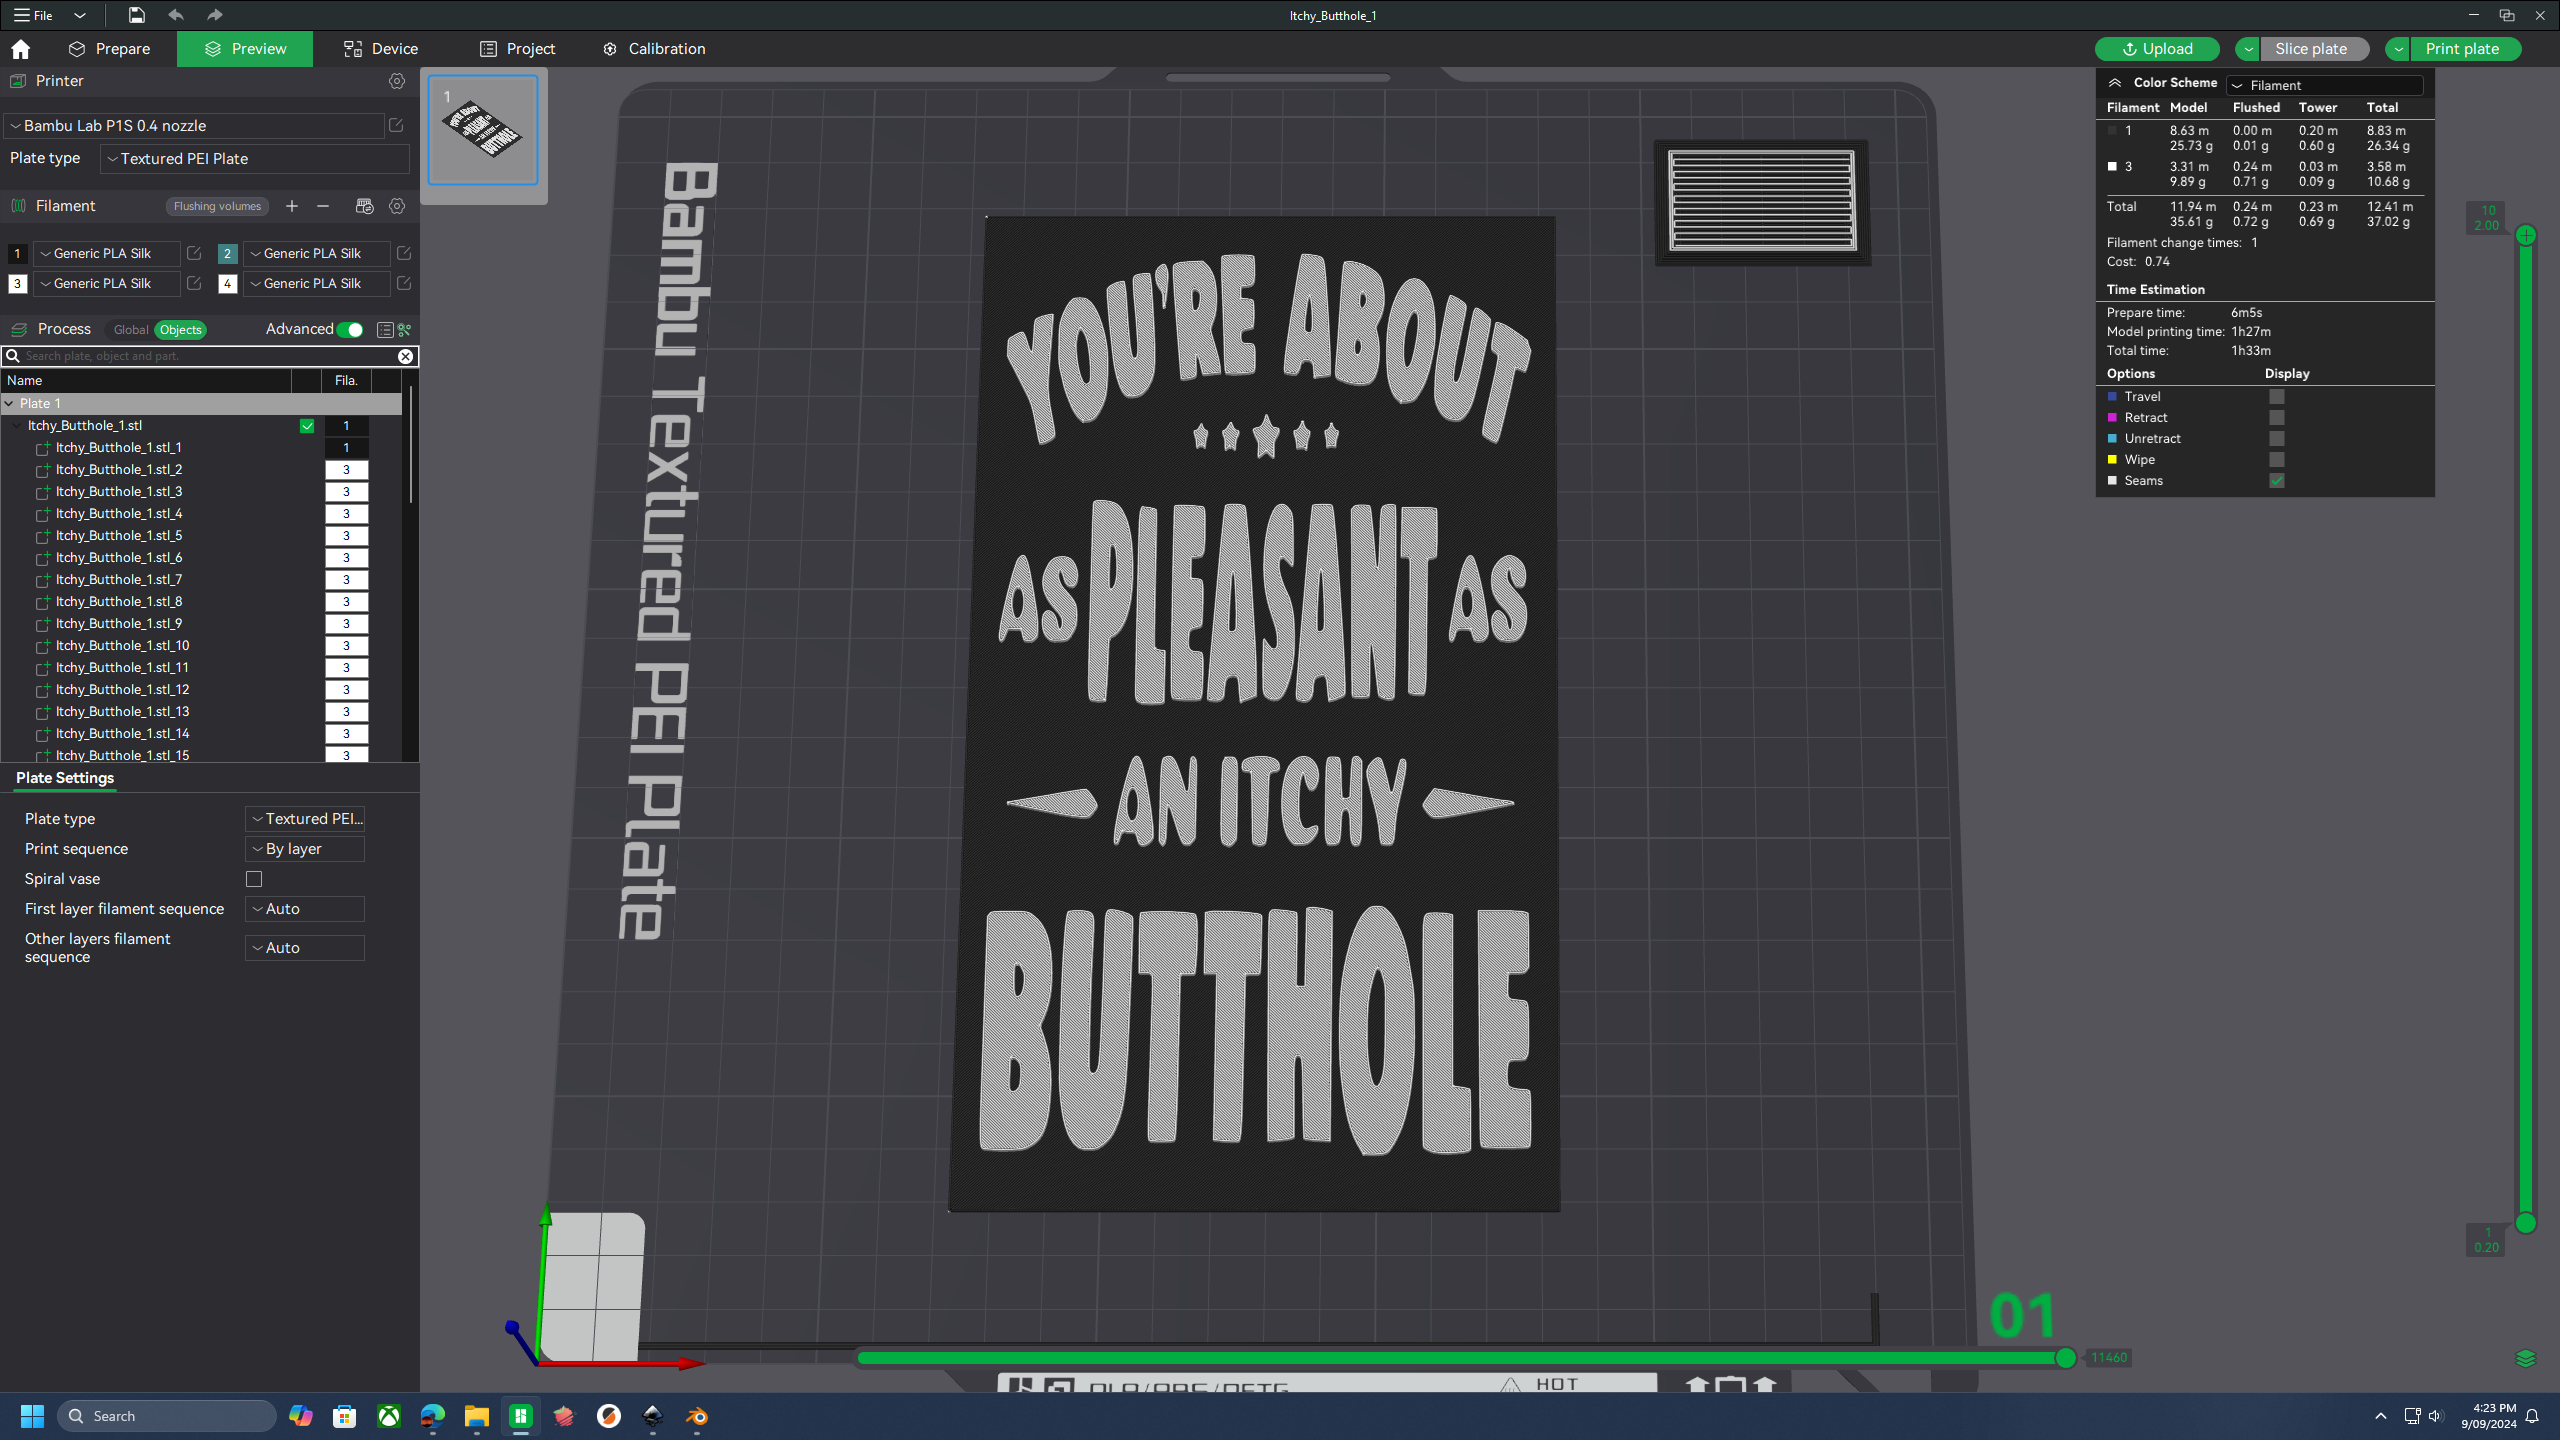Switch process scope to Objects
Viewport: 2560px width, 1440px height.
(181, 330)
